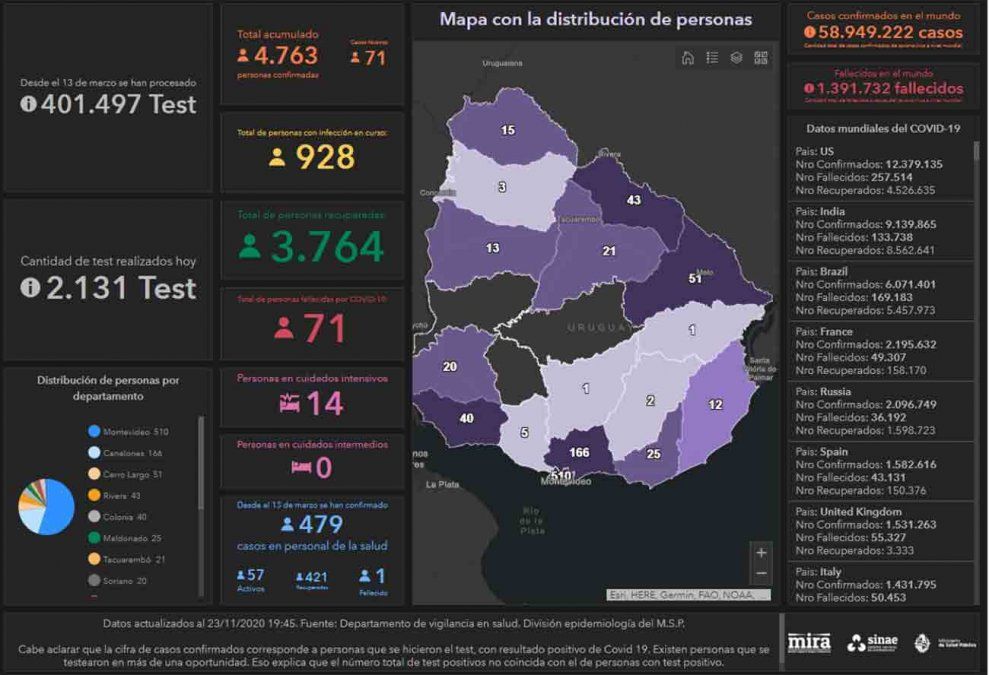This screenshot has width=989, height=675.
Task: Open the map layers stack icon
Action: point(736,58)
